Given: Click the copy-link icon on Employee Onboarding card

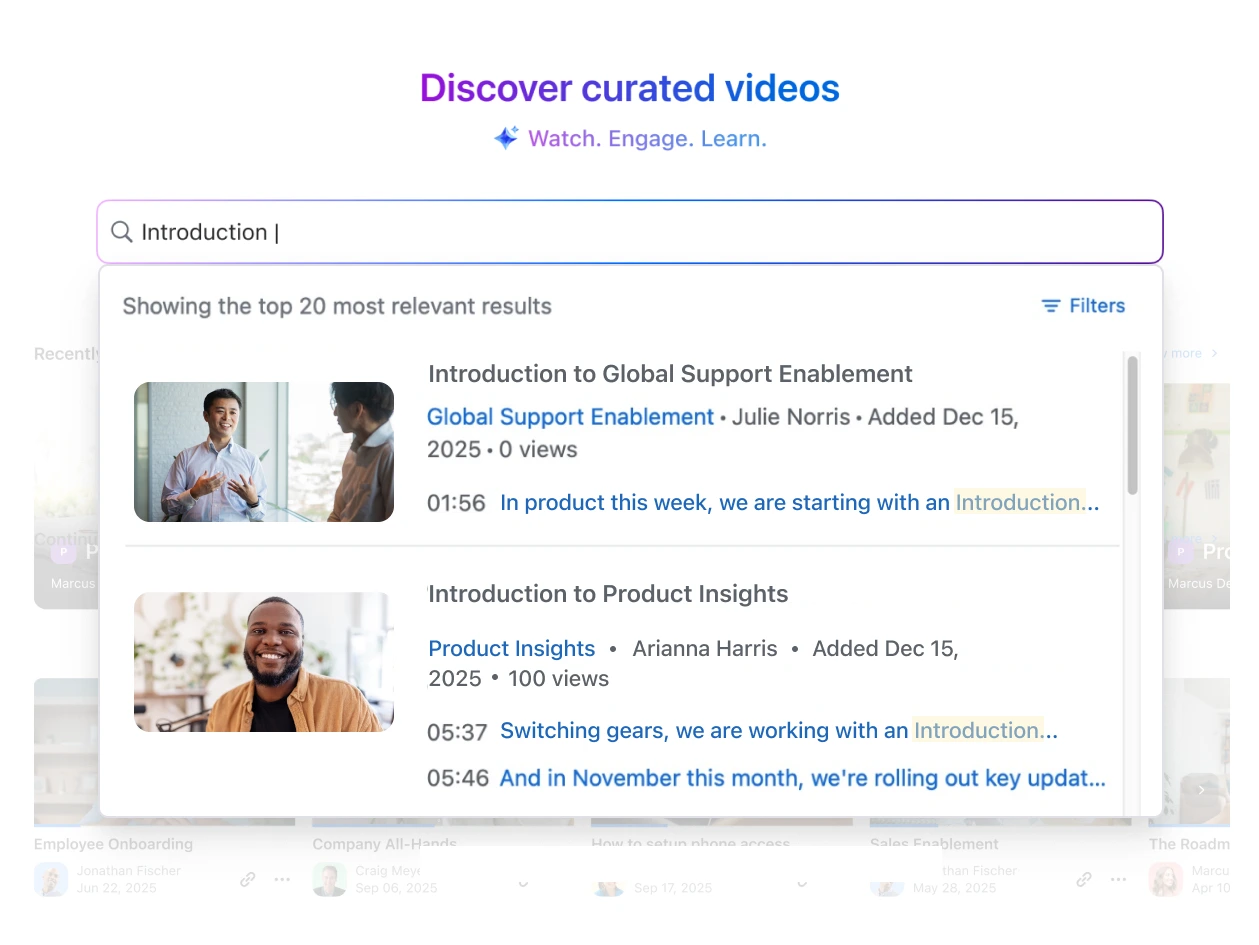Looking at the screenshot, I should 247,879.
